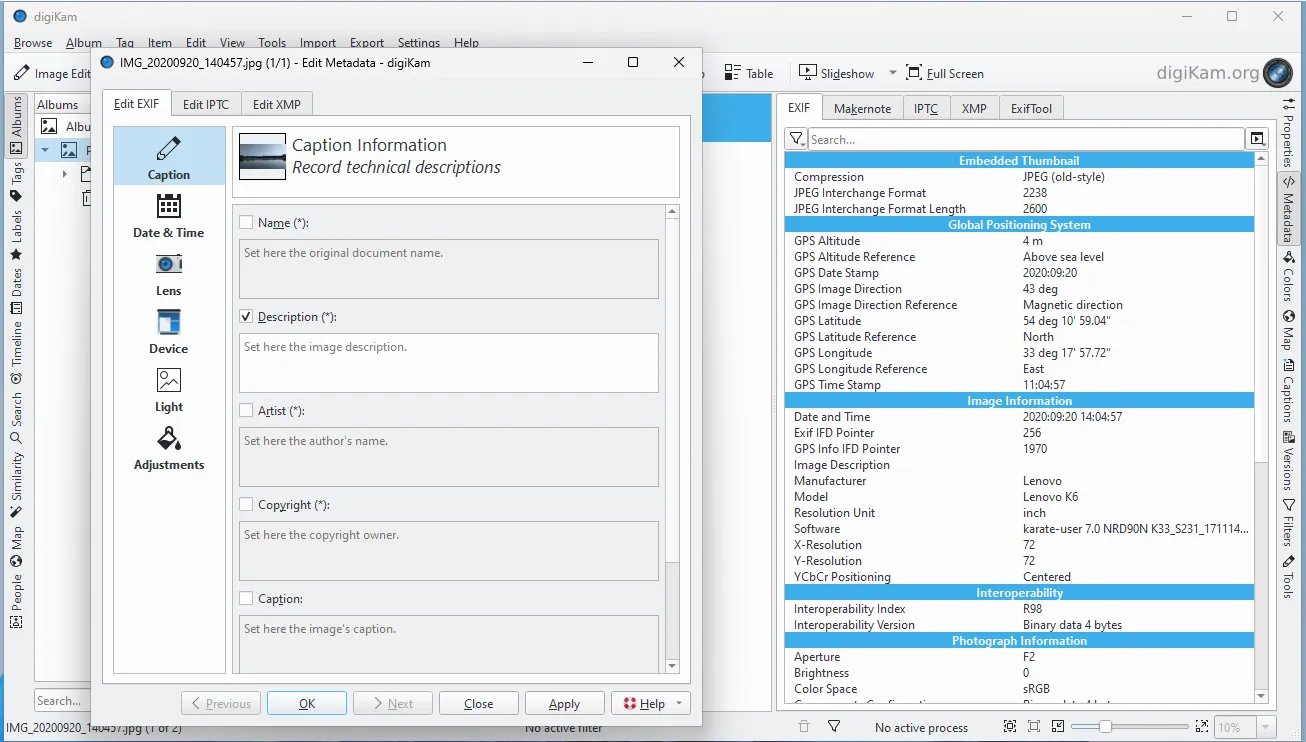
Task: Click the albums Search field
Action: pos(62,701)
